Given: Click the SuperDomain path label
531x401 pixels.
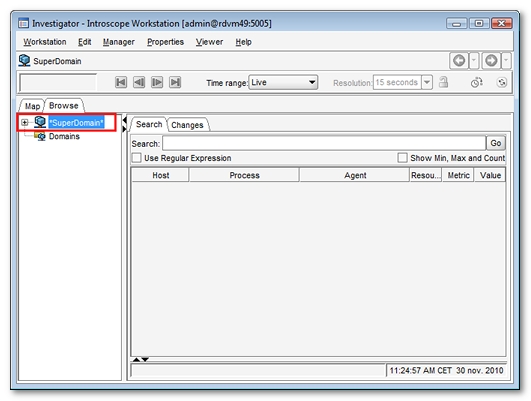Looking at the screenshot, I should coord(57,61).
